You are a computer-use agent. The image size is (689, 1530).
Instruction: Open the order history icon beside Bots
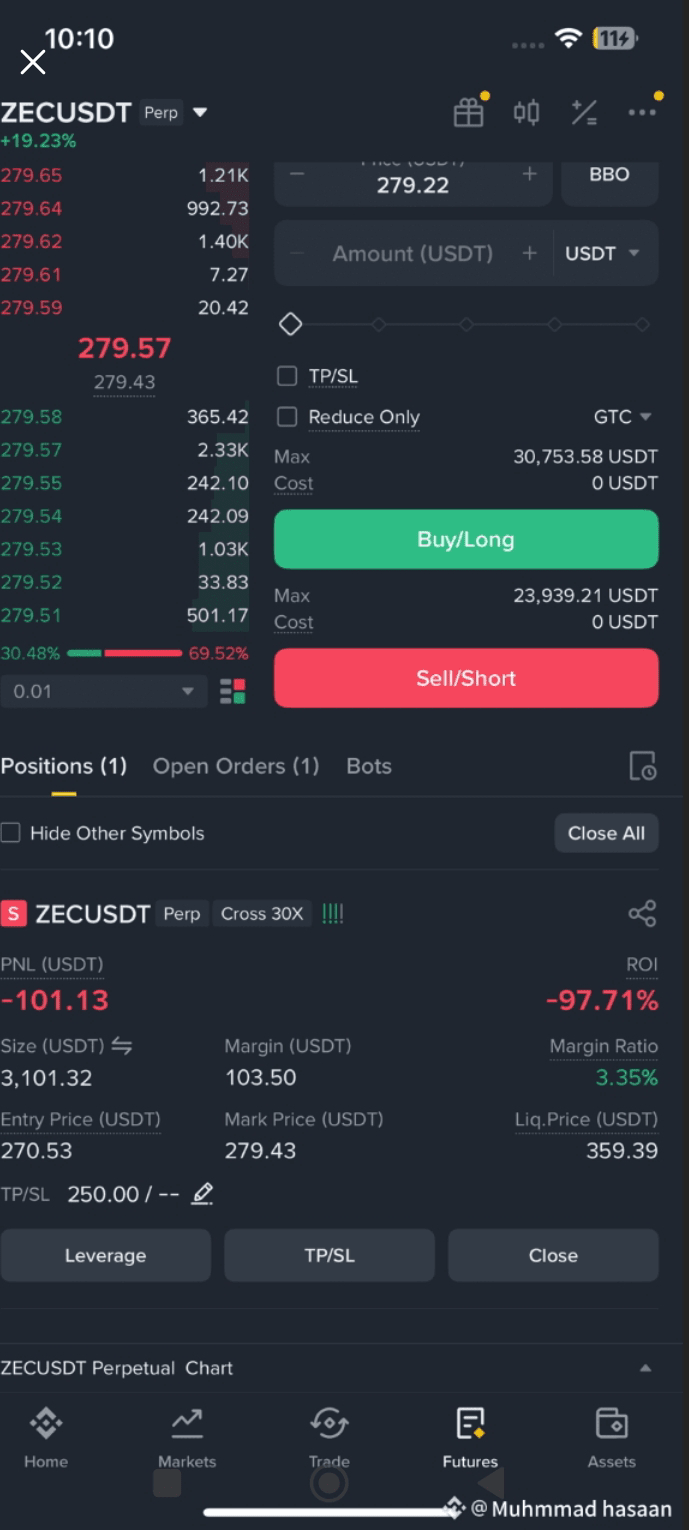[x=642, y=766]
